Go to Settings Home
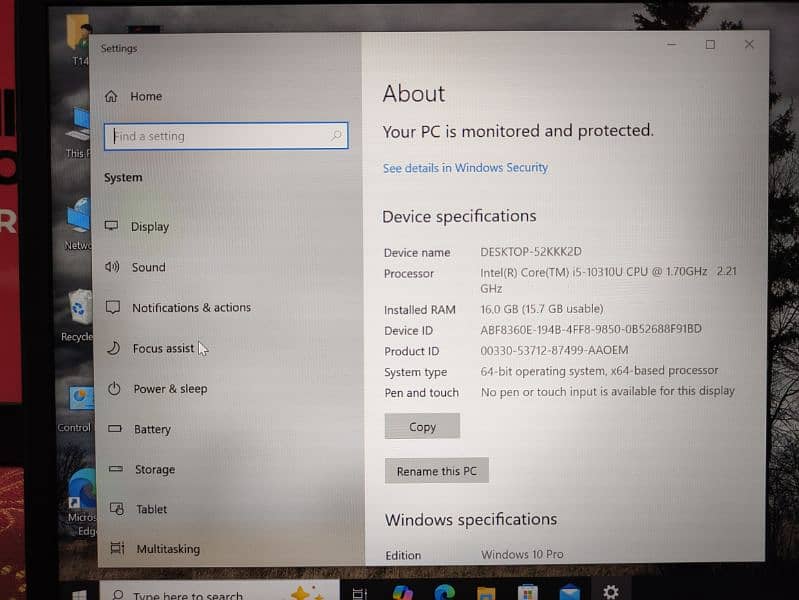799x600 pixels. tap(134, 96)
